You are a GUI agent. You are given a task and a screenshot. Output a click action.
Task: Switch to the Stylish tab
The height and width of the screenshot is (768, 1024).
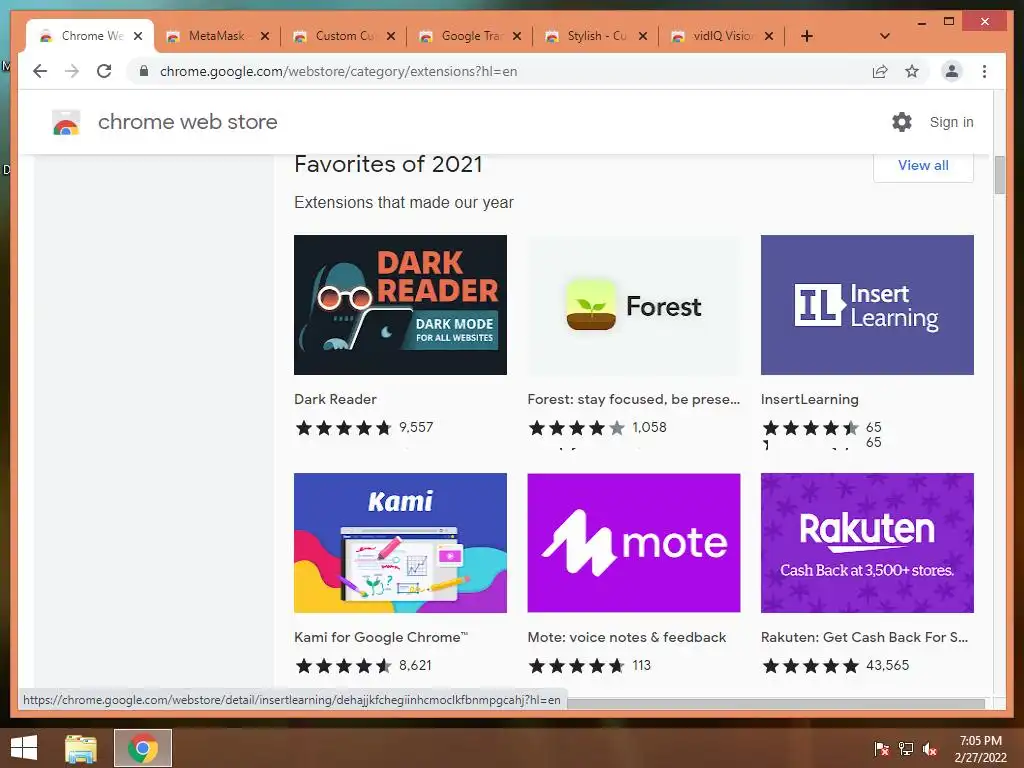(596, 36)
